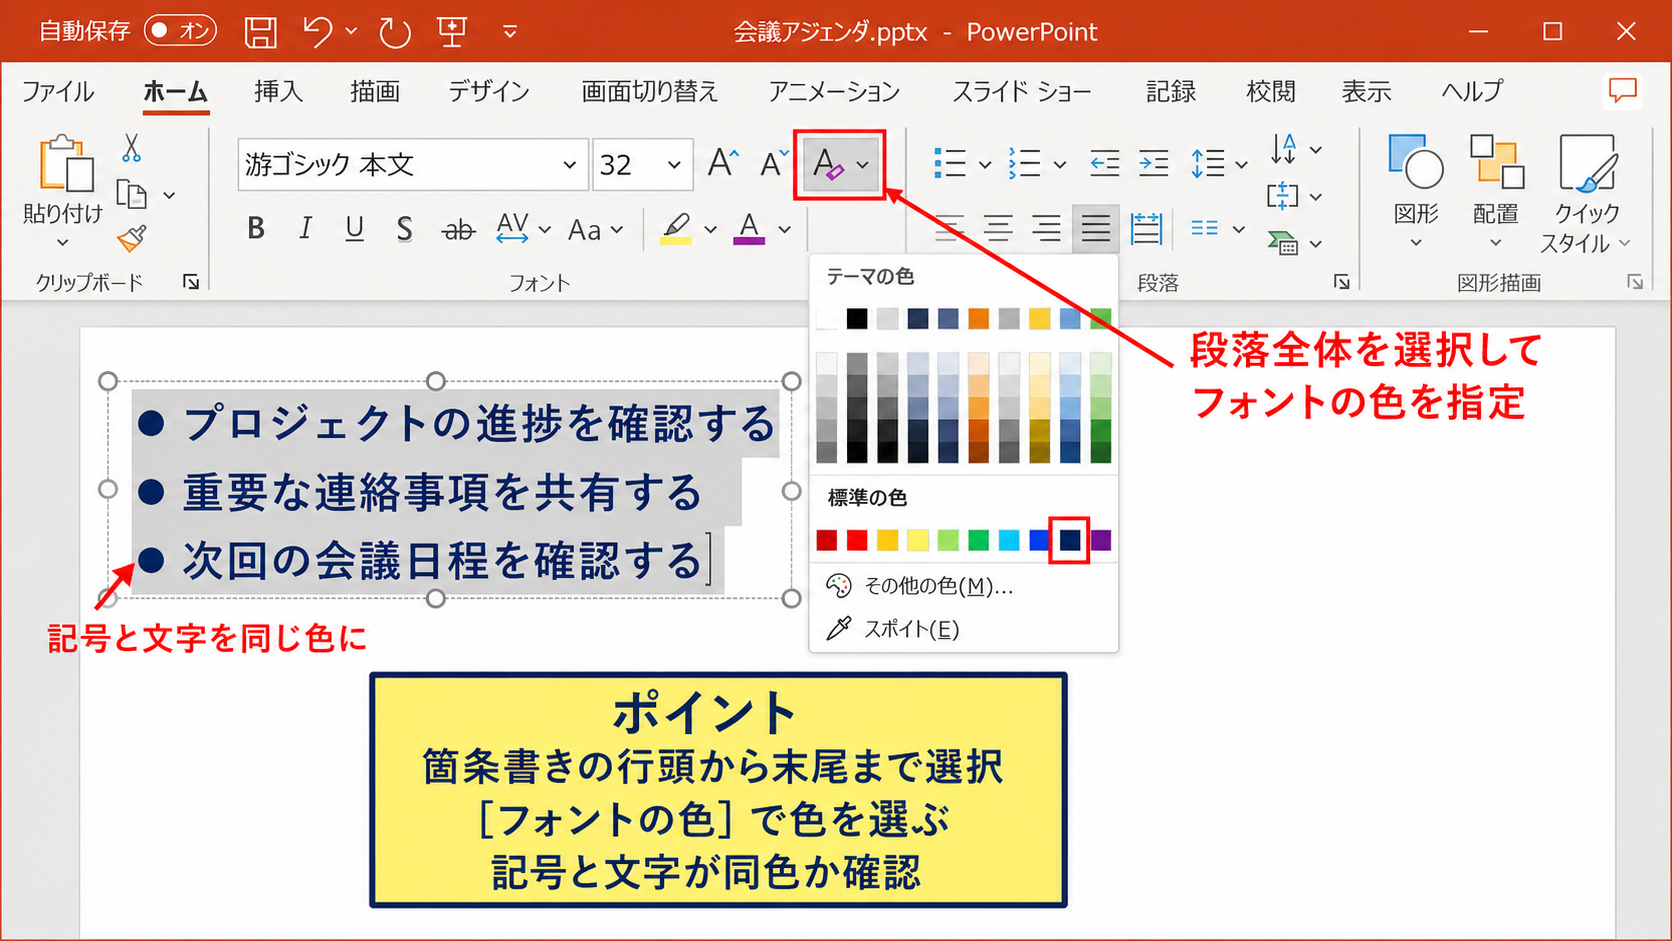This screenshot has height=941, width=1672.
Task: Select the black theme color swatch
Action: point(857,318)
